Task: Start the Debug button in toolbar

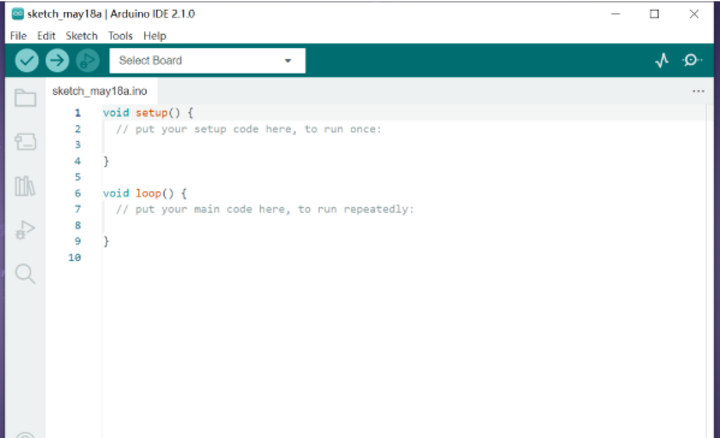Action: point(87,60)
